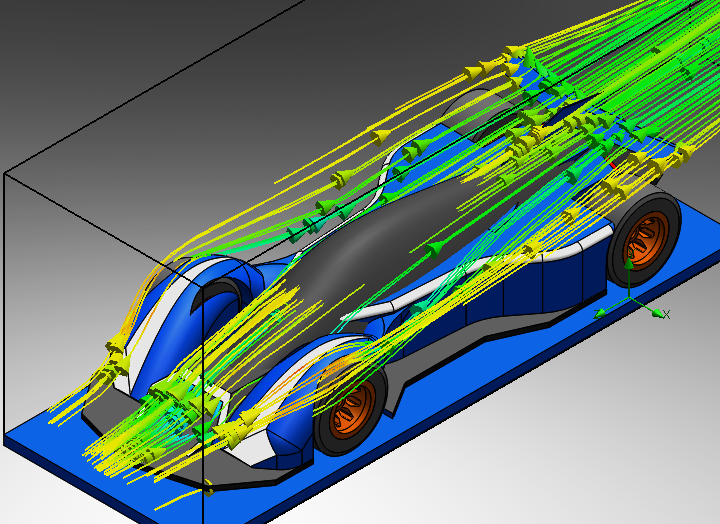Click green flow arrow over canopy center
Viewport: 720px width, 524px height.
point(435,249)
